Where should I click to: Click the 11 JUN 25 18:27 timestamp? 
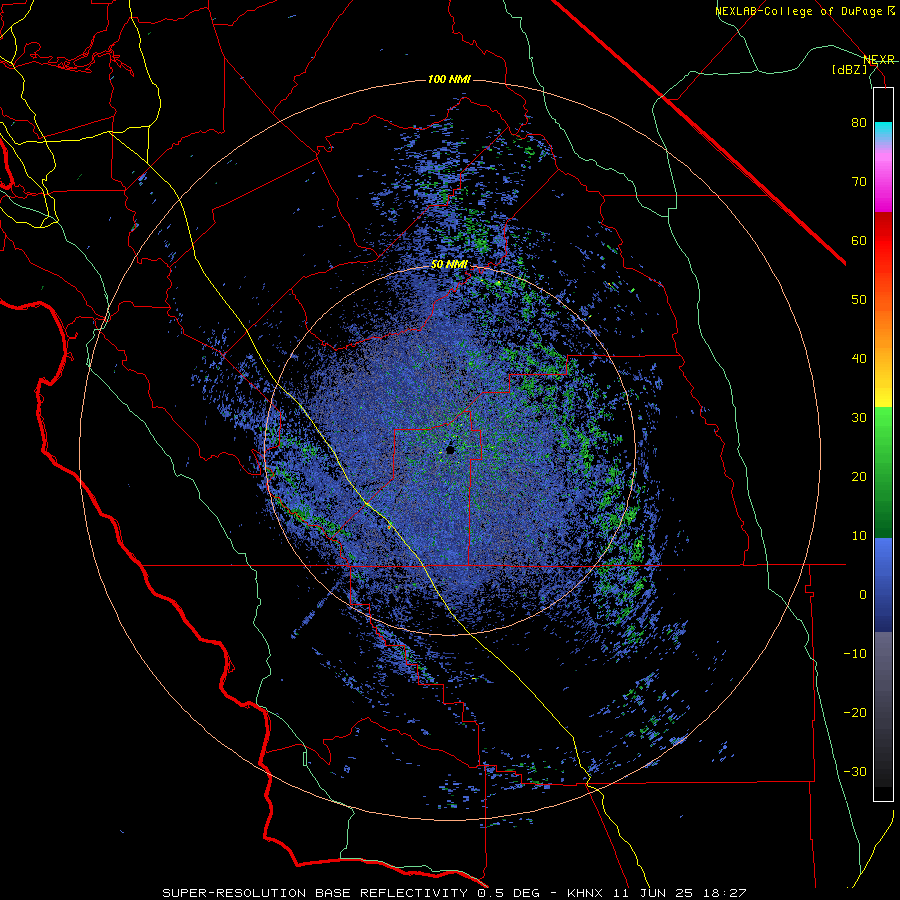(682, 893)
